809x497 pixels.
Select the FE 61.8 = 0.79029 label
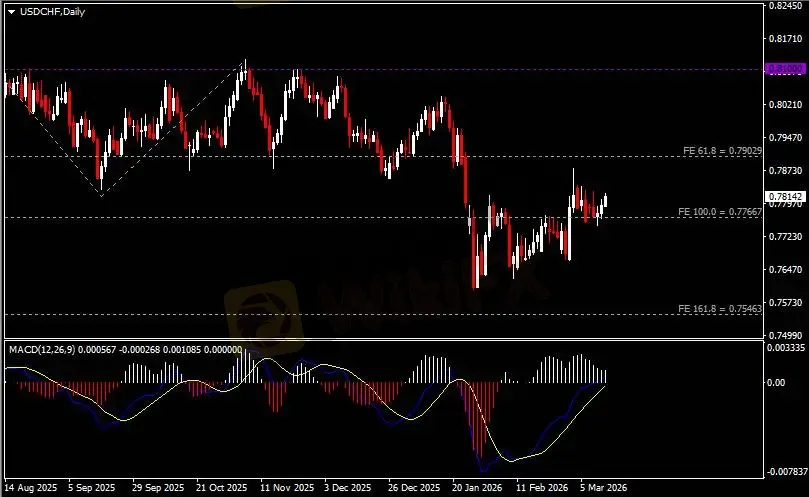[722, 151]
